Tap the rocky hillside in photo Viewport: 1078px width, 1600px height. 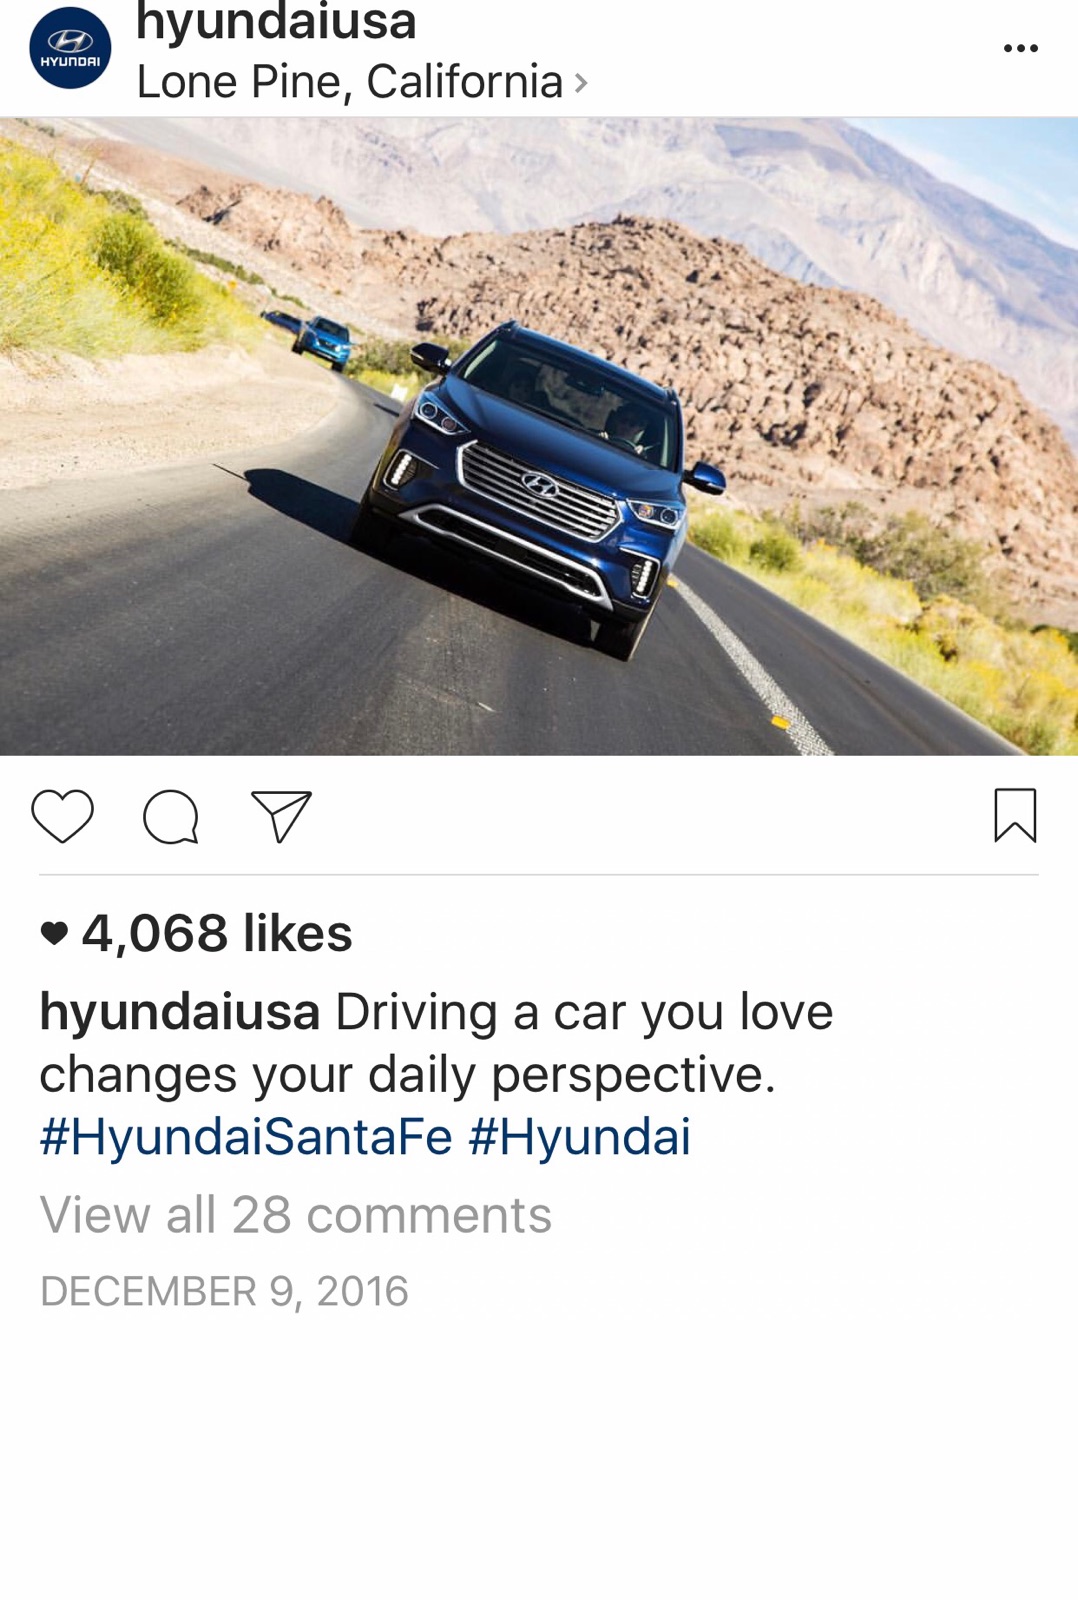[x=760, y=330]
